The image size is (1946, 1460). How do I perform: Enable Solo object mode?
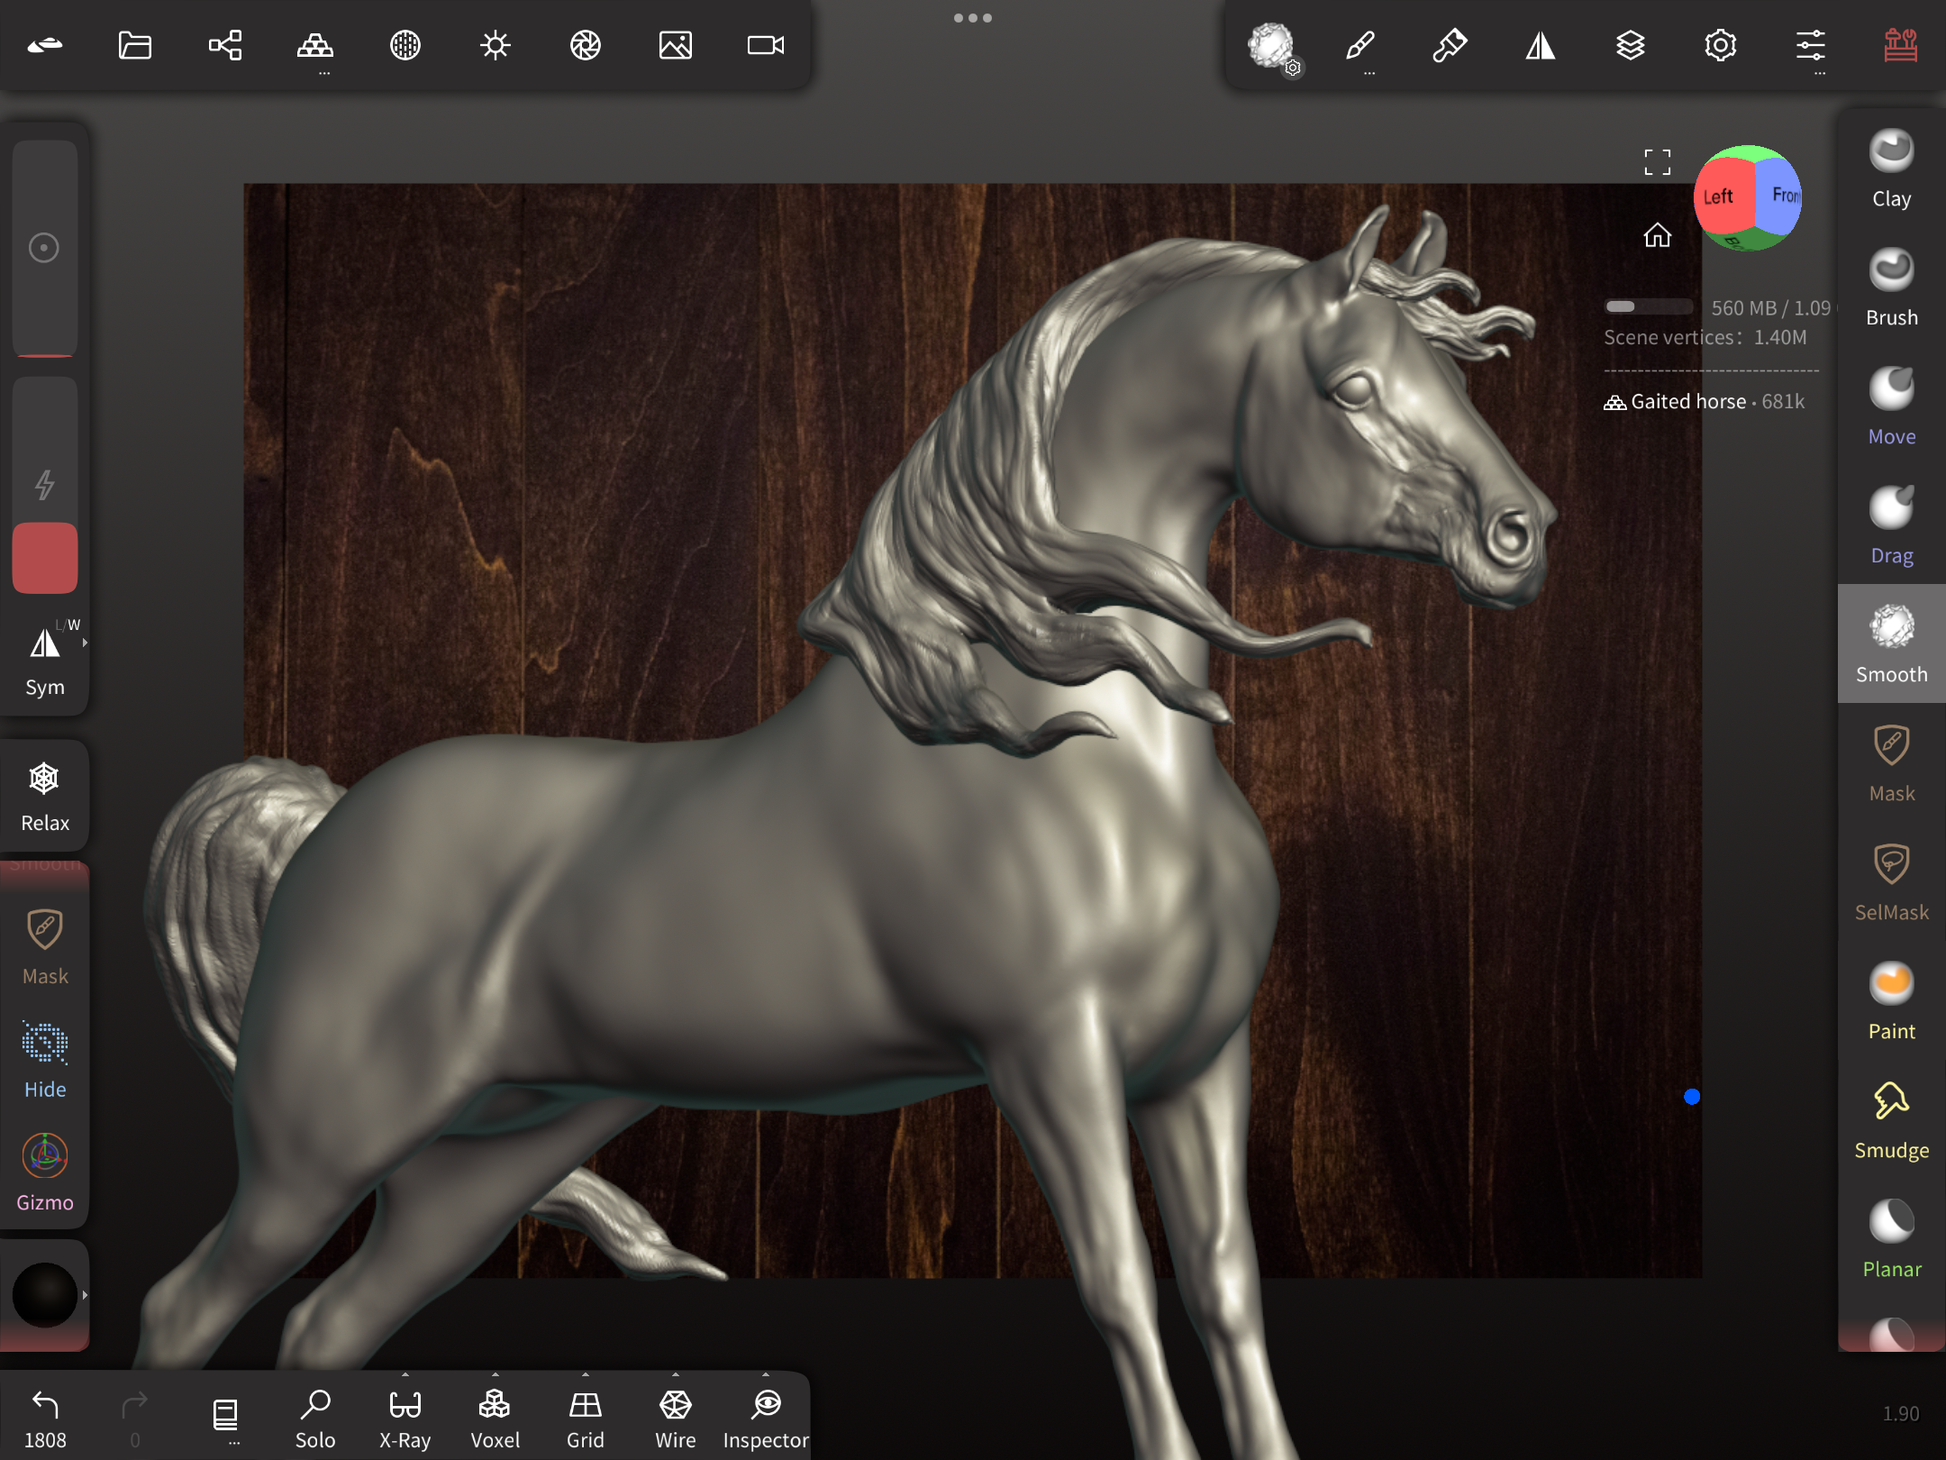point(315,1417)
